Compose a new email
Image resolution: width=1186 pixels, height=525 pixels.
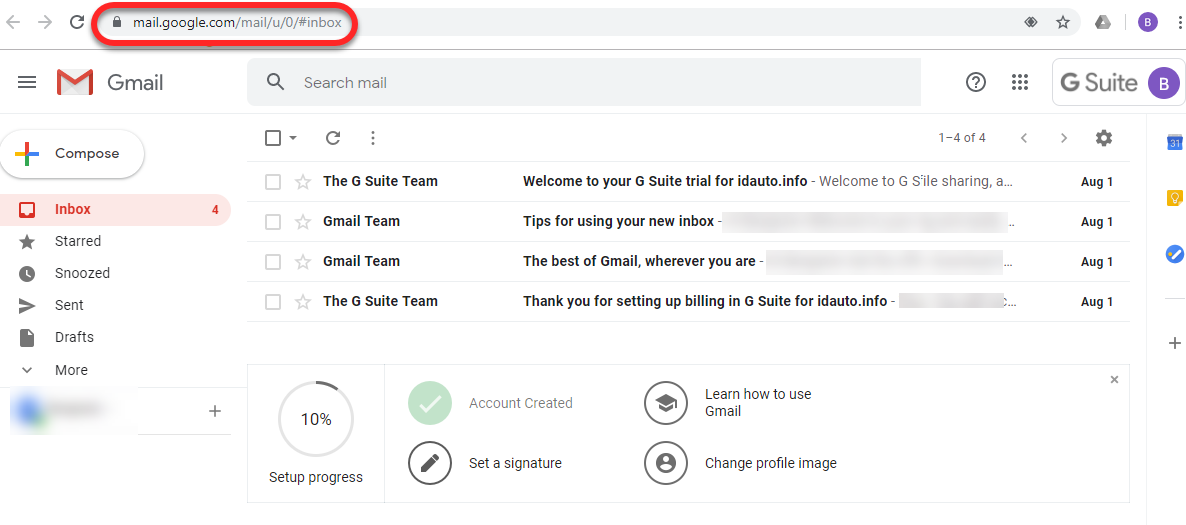[73, 154]
